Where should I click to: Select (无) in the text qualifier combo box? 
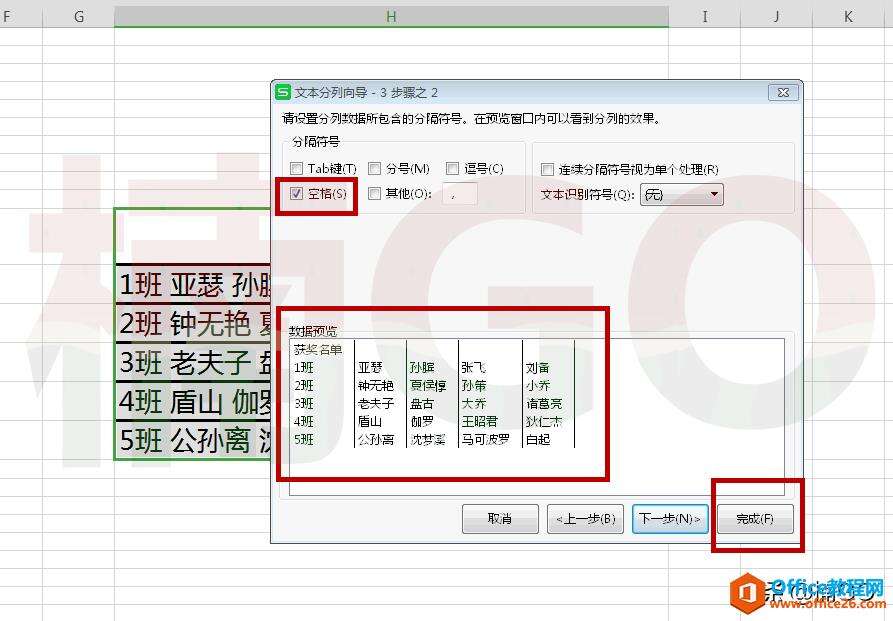click(x=675, y=194)
